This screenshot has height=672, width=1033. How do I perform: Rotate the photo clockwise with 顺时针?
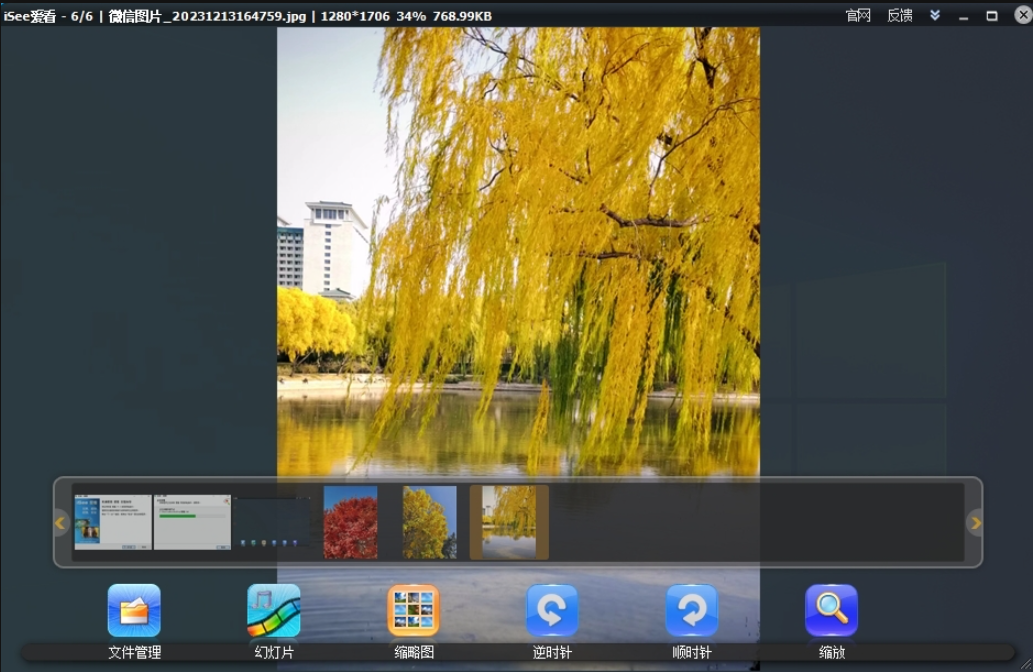[692, 610]
